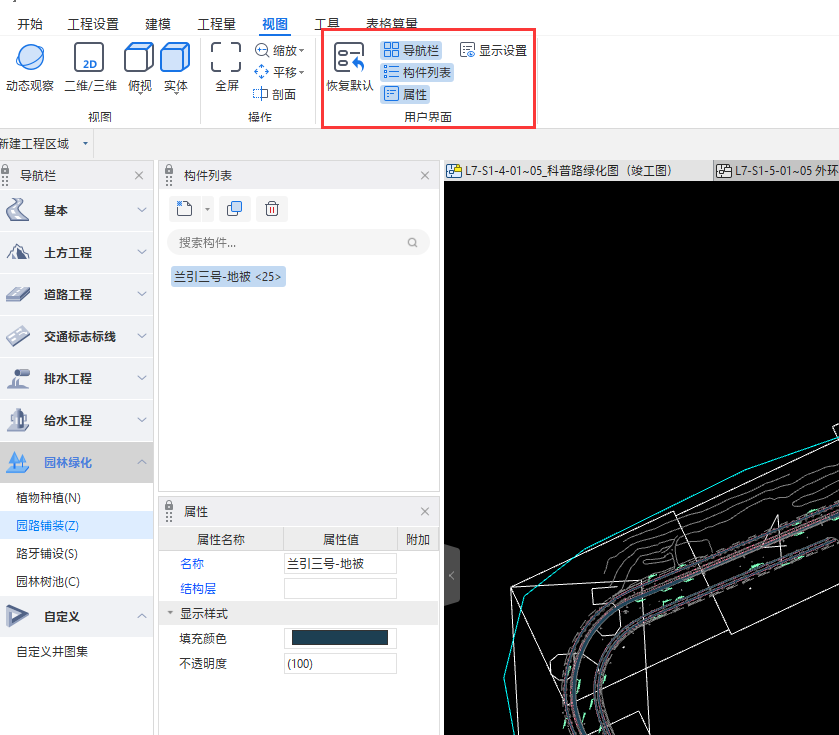The image size is (839, 735).
Task: Open the 缩放 dropdown arrow
Action: pyautogui.click(x=302, y=51)
